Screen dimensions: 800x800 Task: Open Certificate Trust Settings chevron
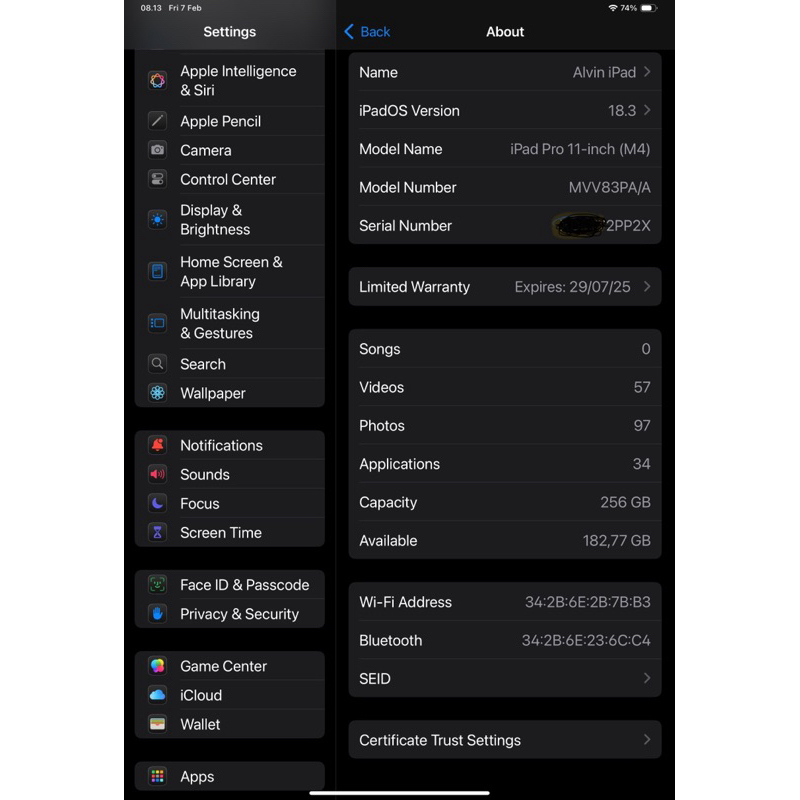coord(647,740)
